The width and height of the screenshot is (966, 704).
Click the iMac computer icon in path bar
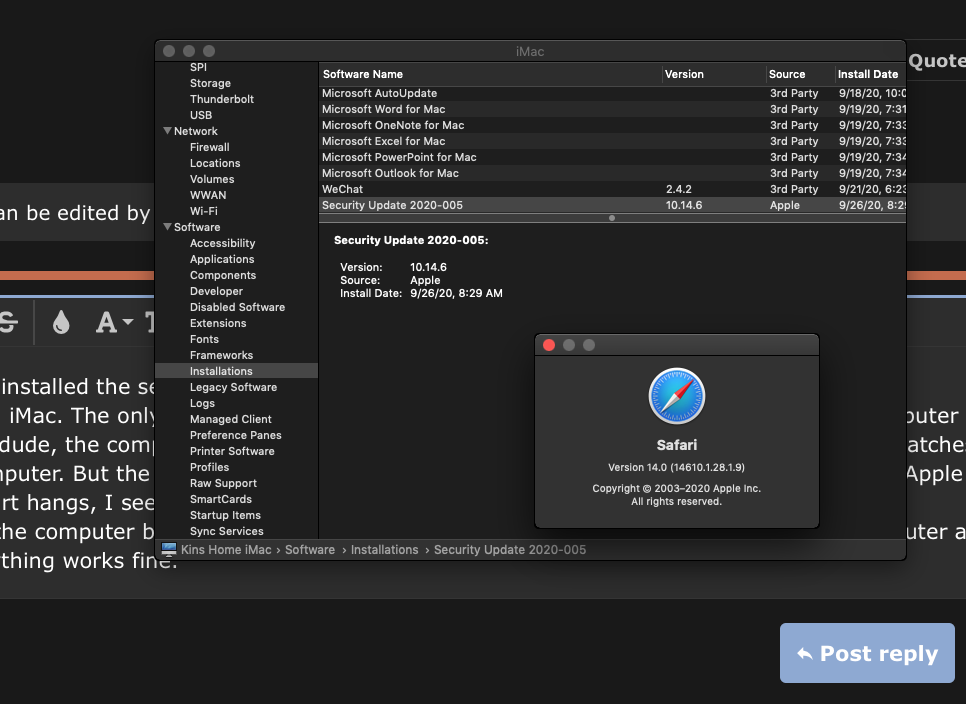(169, 549)
